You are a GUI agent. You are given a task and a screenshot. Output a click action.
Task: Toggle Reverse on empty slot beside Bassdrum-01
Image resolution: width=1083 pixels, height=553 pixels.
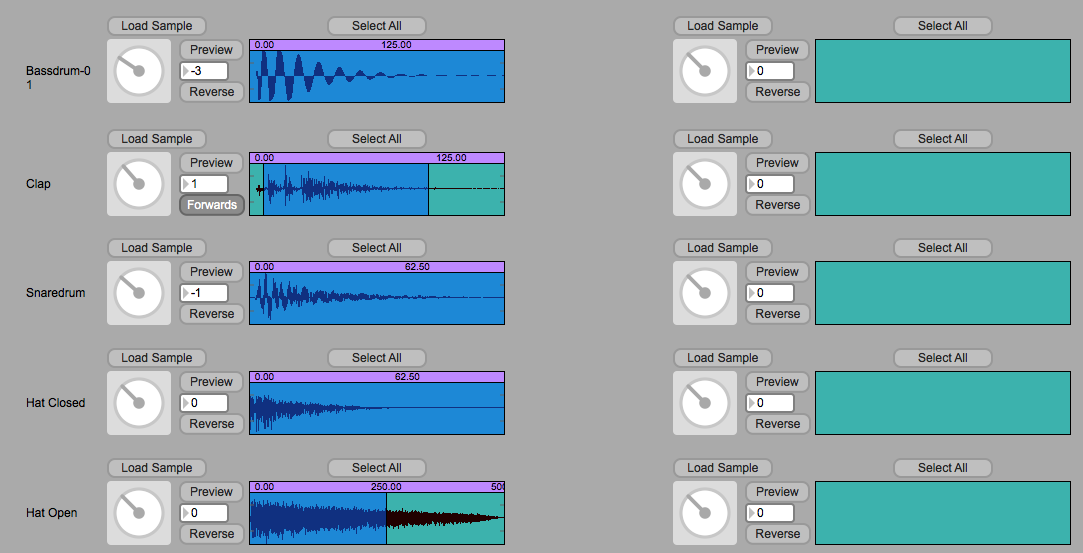777,92
